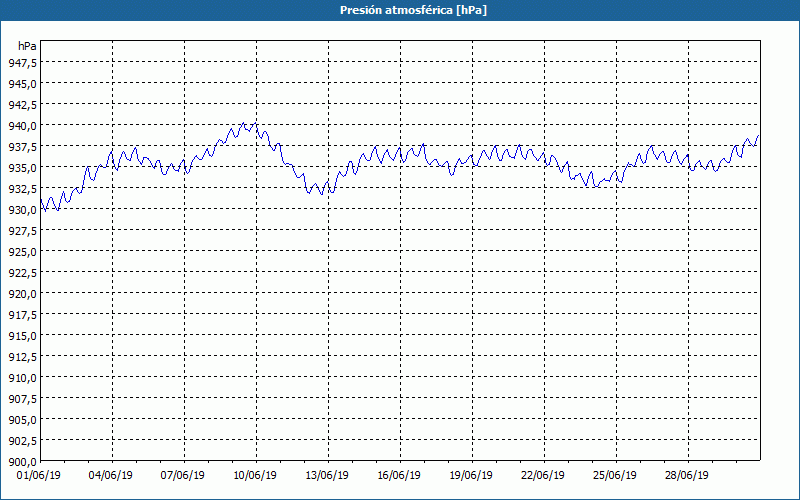Screen dimensions: 800x500
Task: Click the hPa unit label
Action: [x=27, y=46]
